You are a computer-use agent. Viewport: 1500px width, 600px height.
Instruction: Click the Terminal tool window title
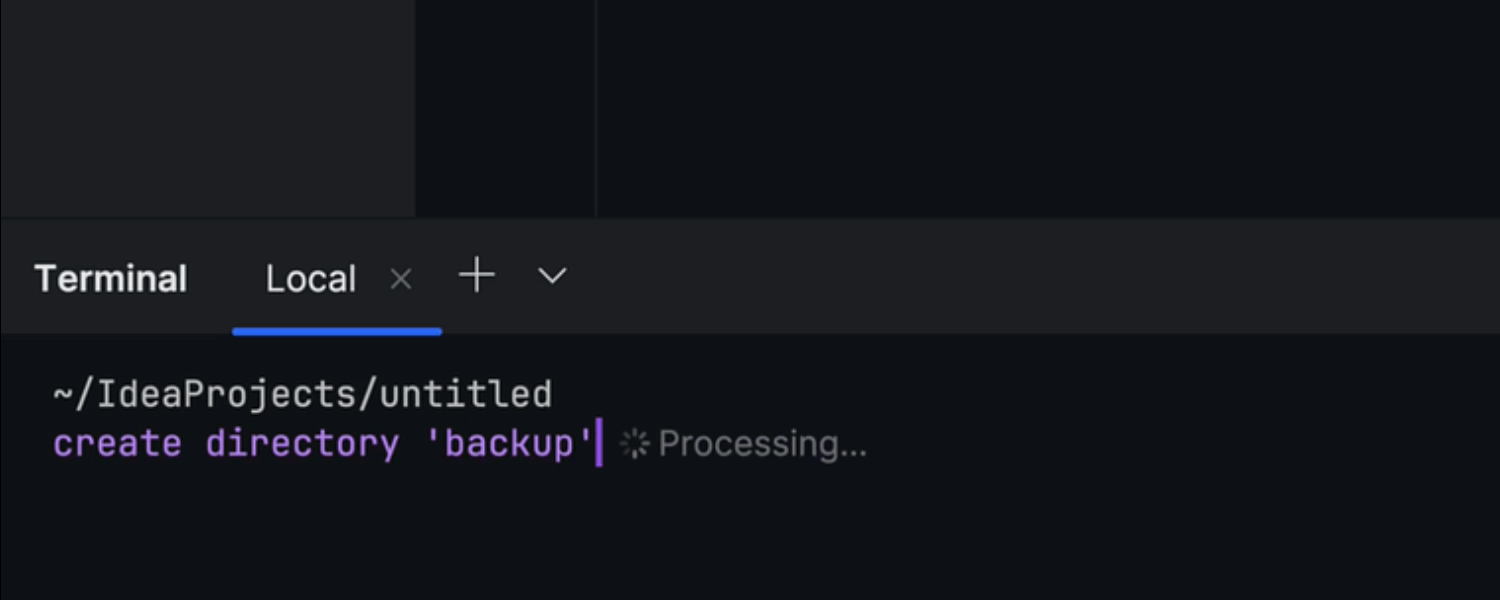coord(111,279)
